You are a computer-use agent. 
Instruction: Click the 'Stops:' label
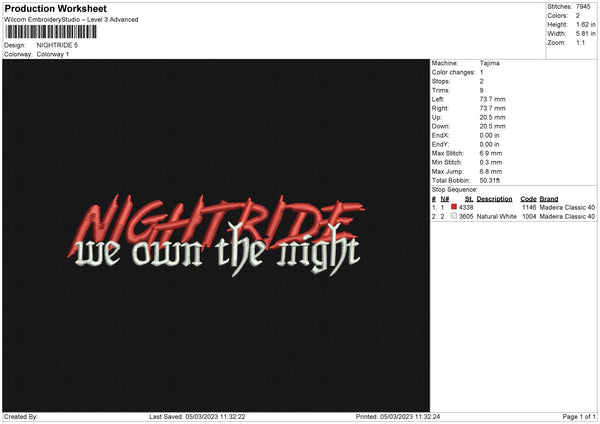440,82
